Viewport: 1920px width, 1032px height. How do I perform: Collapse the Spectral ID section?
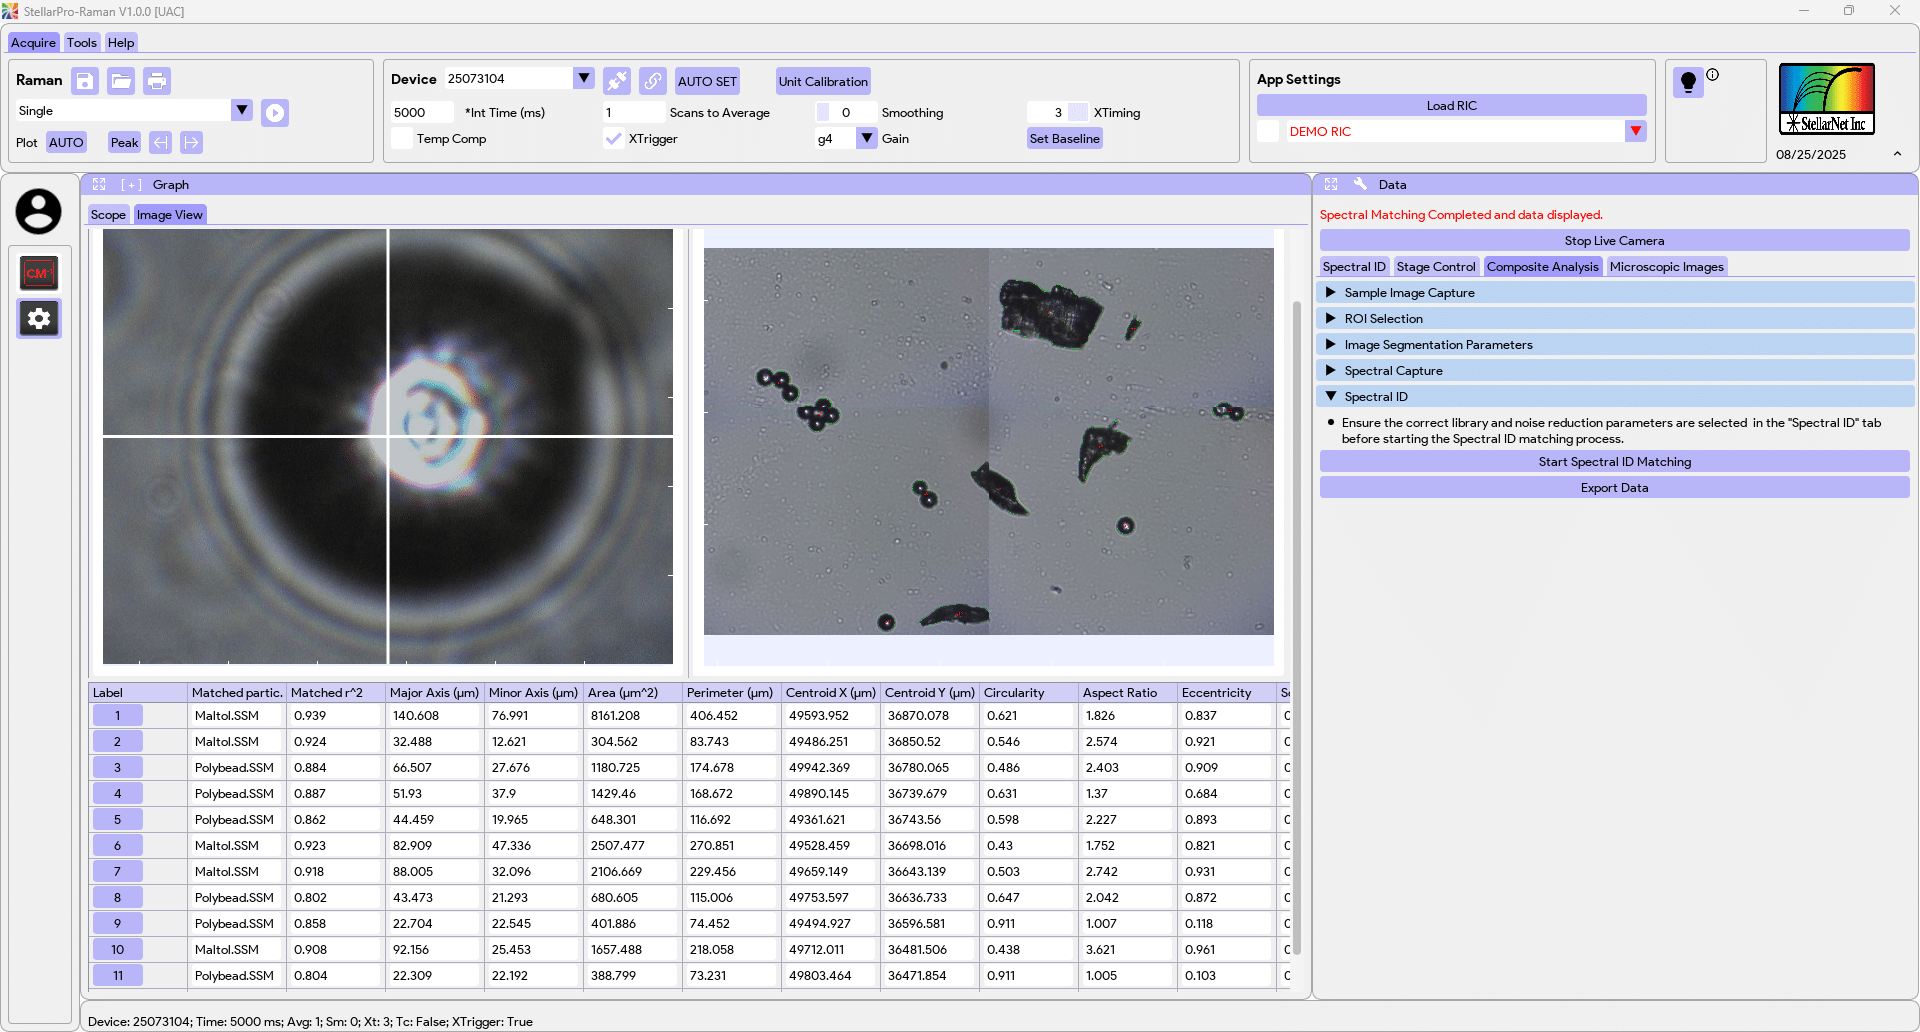[x=1615, y=397]
